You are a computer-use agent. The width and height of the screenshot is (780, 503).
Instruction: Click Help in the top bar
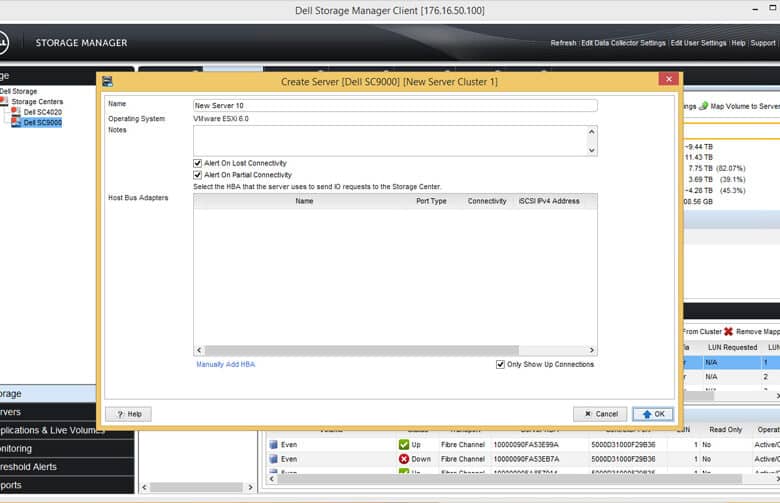pos(738,43)
